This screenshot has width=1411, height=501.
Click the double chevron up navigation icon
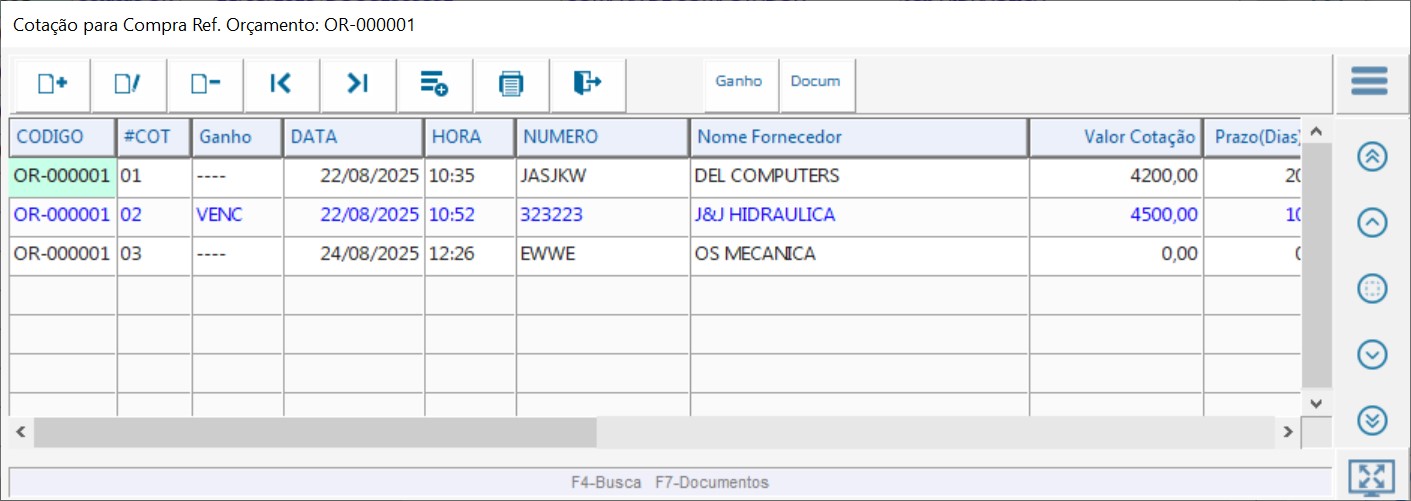point(1372,157)
